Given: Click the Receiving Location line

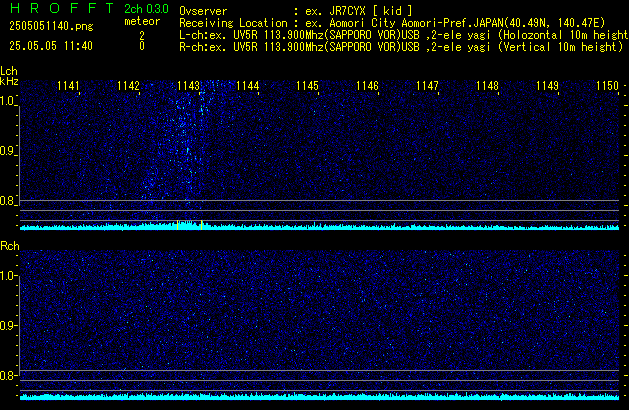Looking at the screenshot, I should [x=392, y=23].
